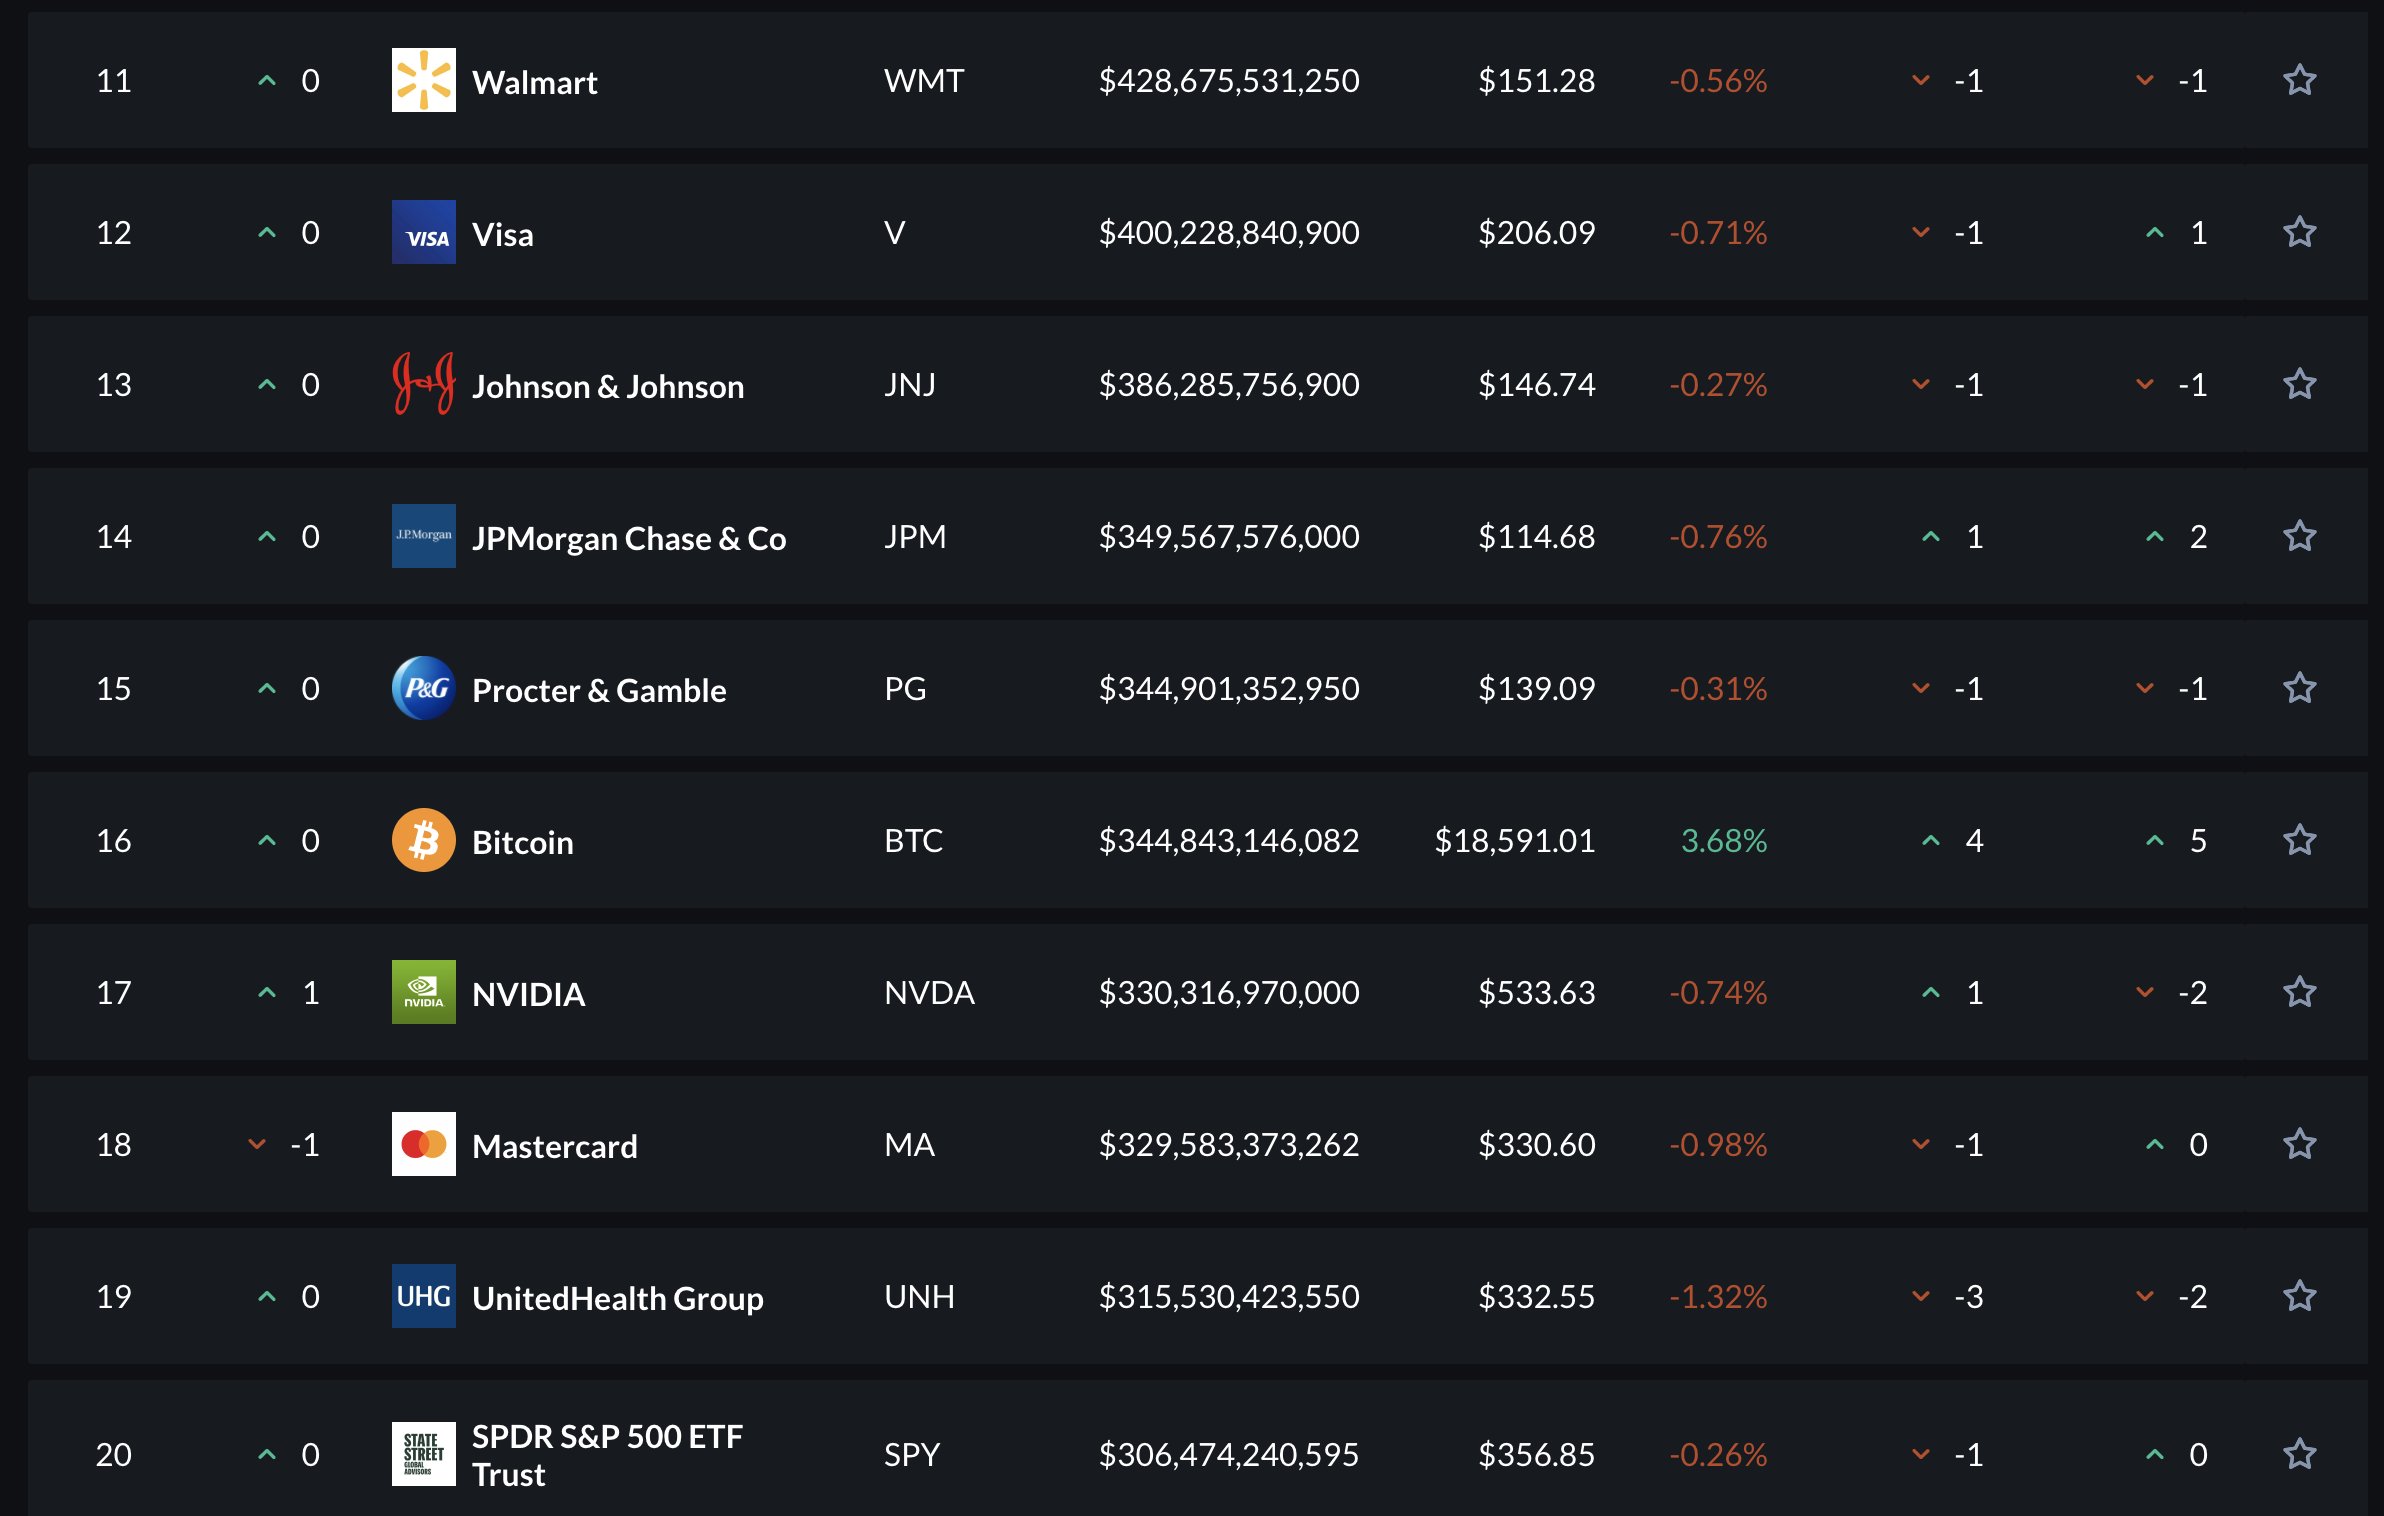Image resolution: width=2384 pixels, height=1516 pixels.
Task: Click the red down arrow beside Mastercard rank
Action: click(257, 1144)
